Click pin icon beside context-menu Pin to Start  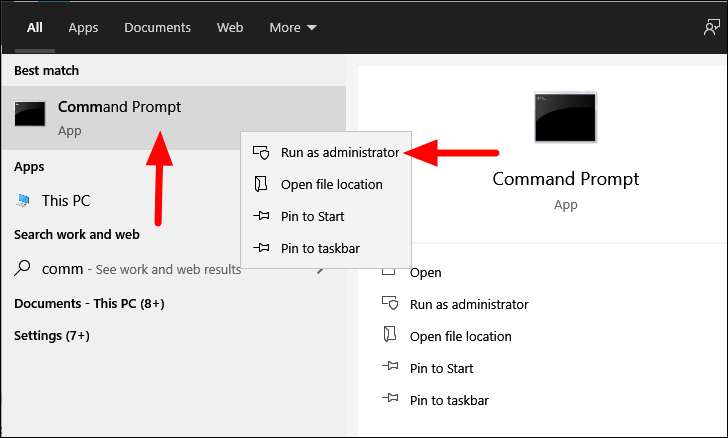[x=261, y=216]
